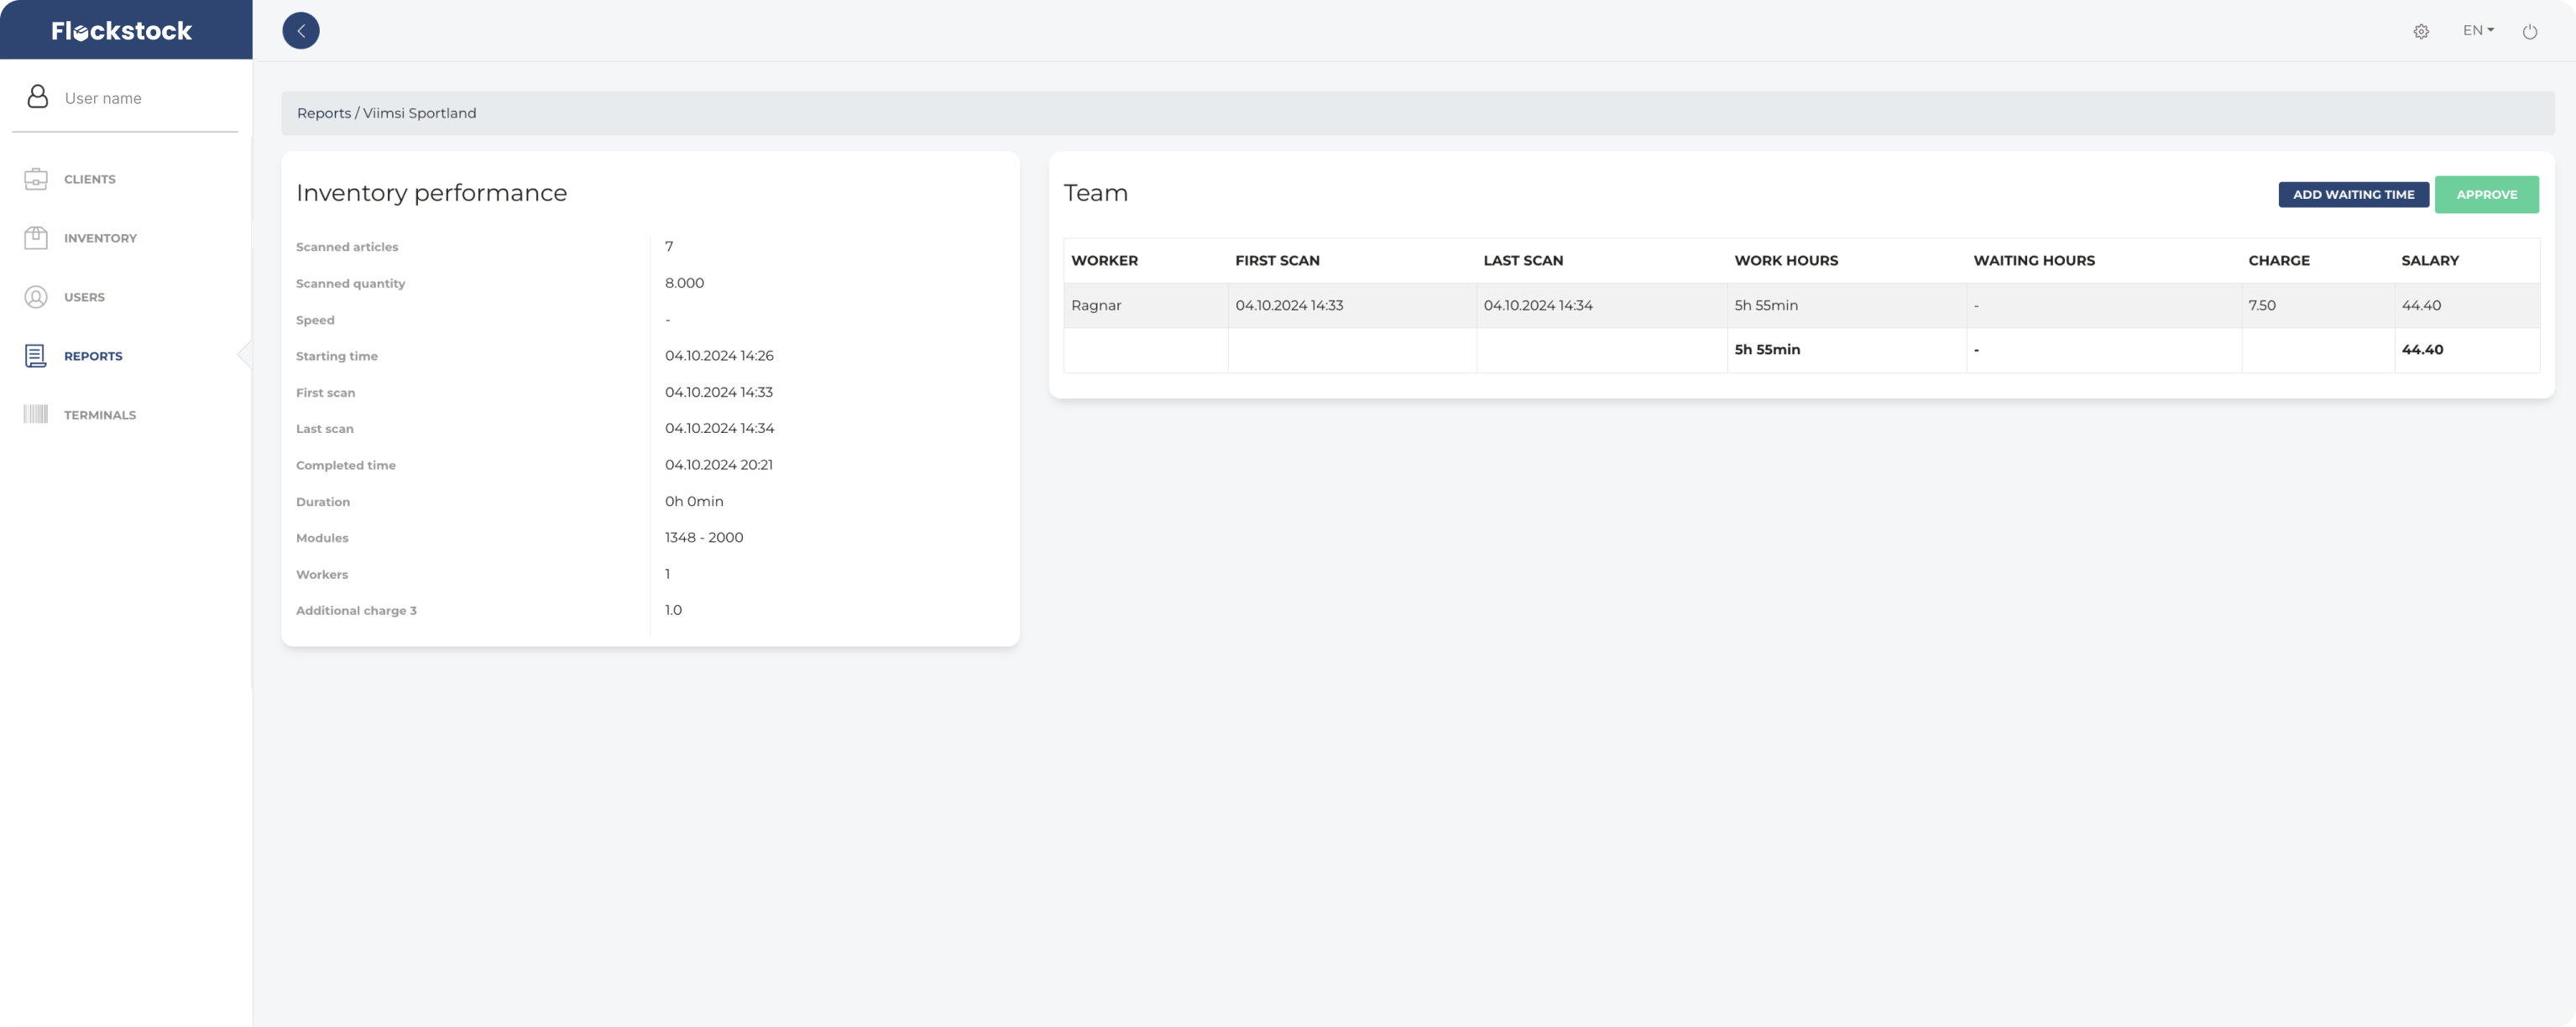Click the Users person icon
This screenshot has width=2576, height=1027.
pos(36,297)
